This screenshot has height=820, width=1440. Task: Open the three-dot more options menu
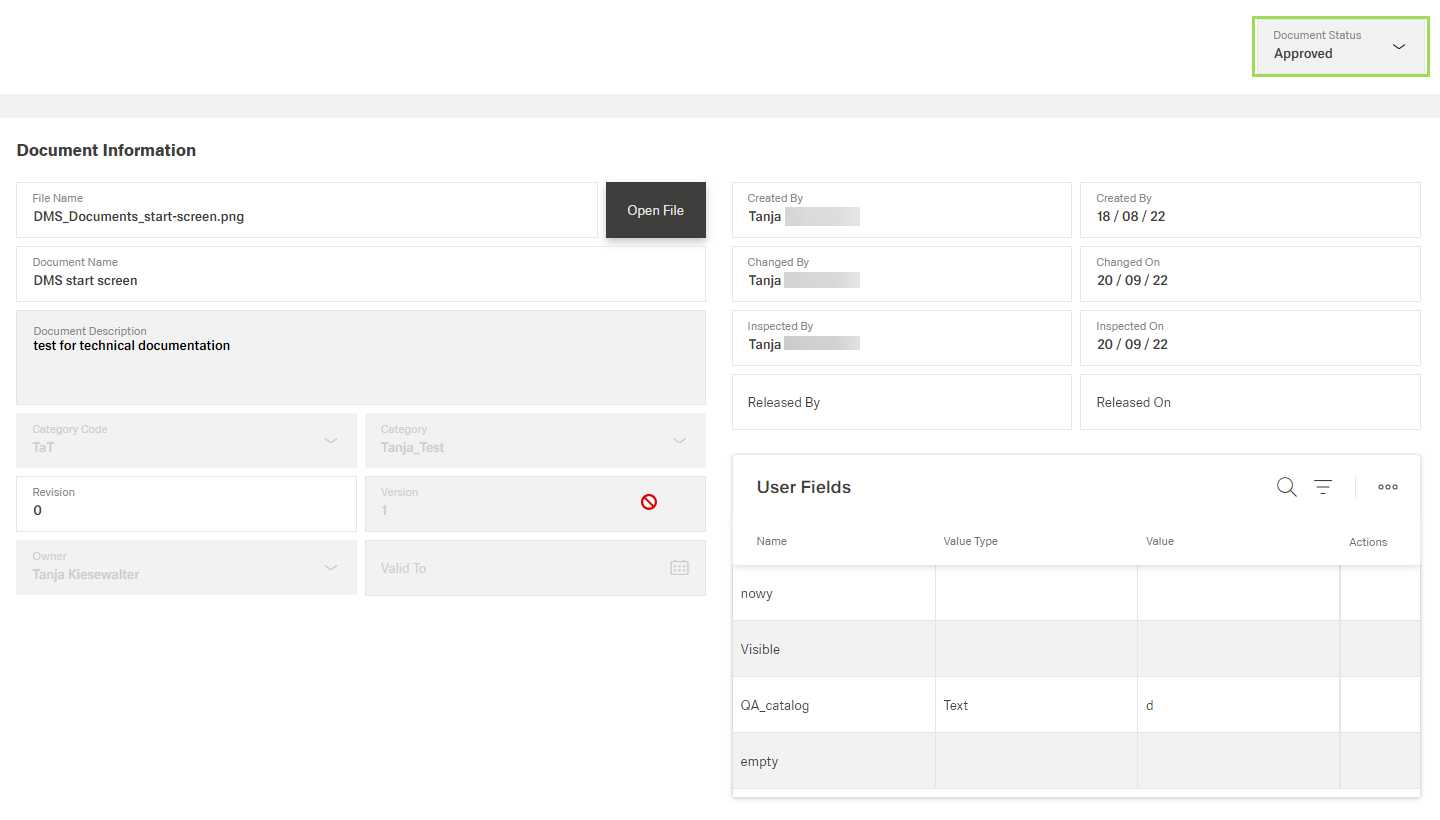pos(1388,487)
